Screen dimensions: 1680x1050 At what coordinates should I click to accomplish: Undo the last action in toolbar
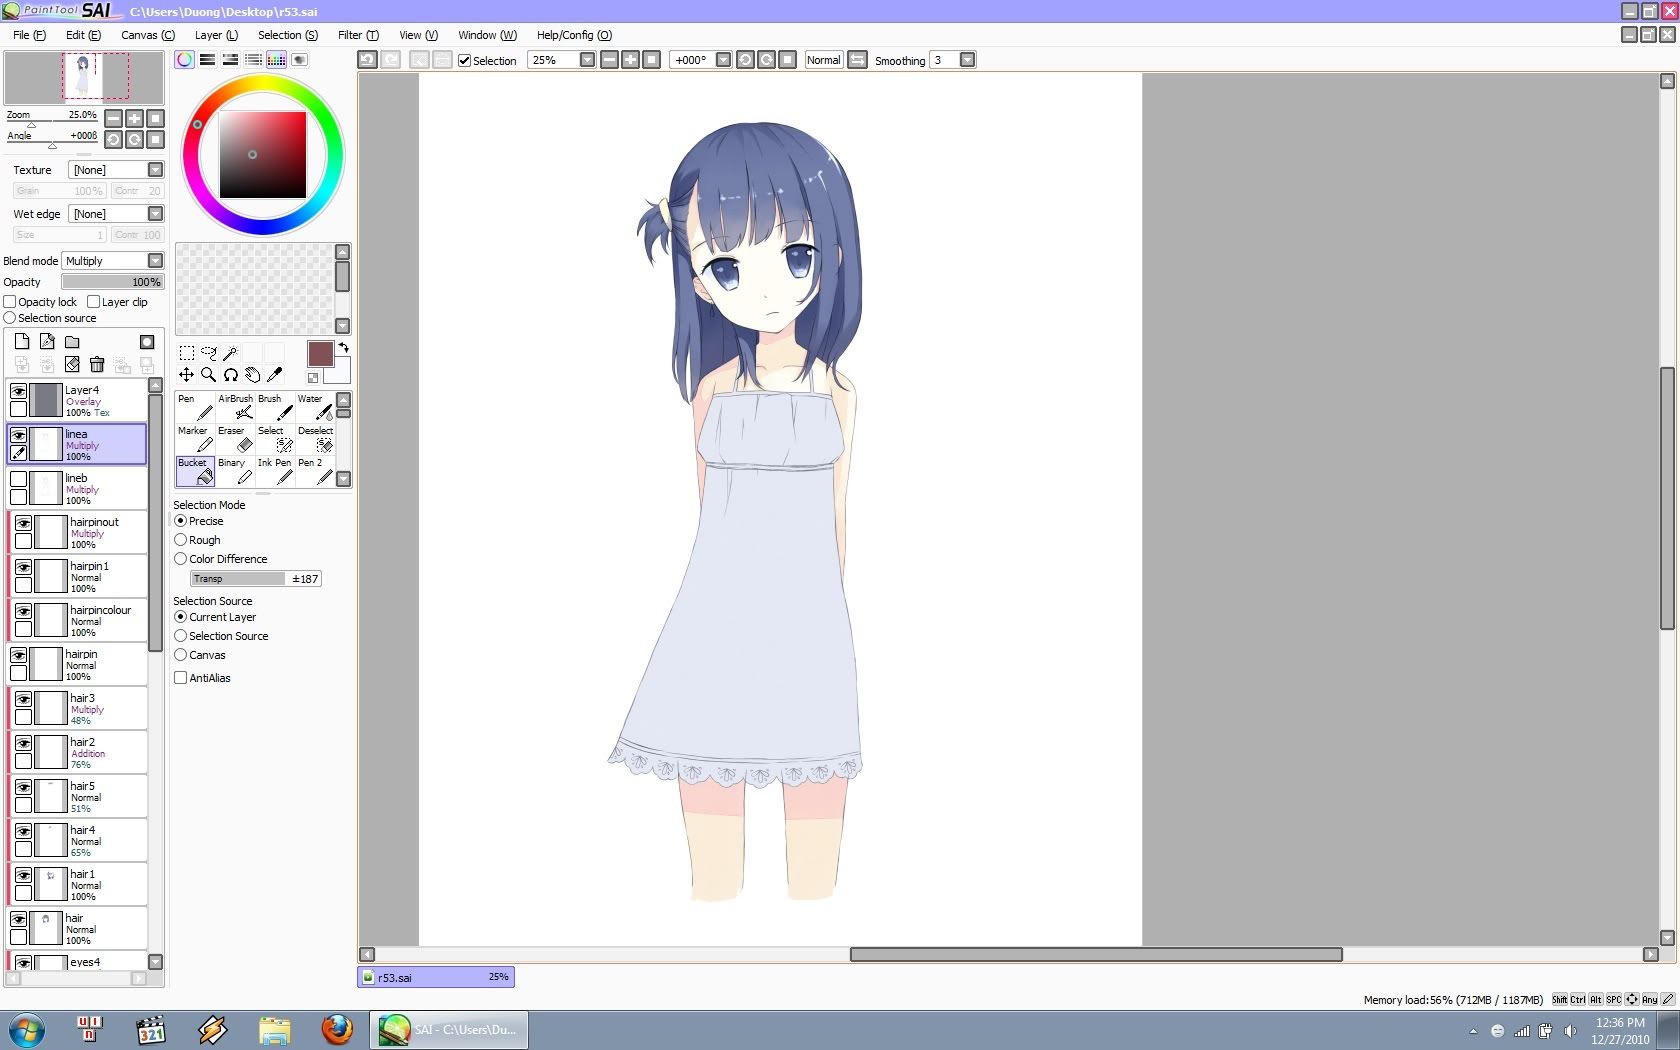tap(368, 60)
